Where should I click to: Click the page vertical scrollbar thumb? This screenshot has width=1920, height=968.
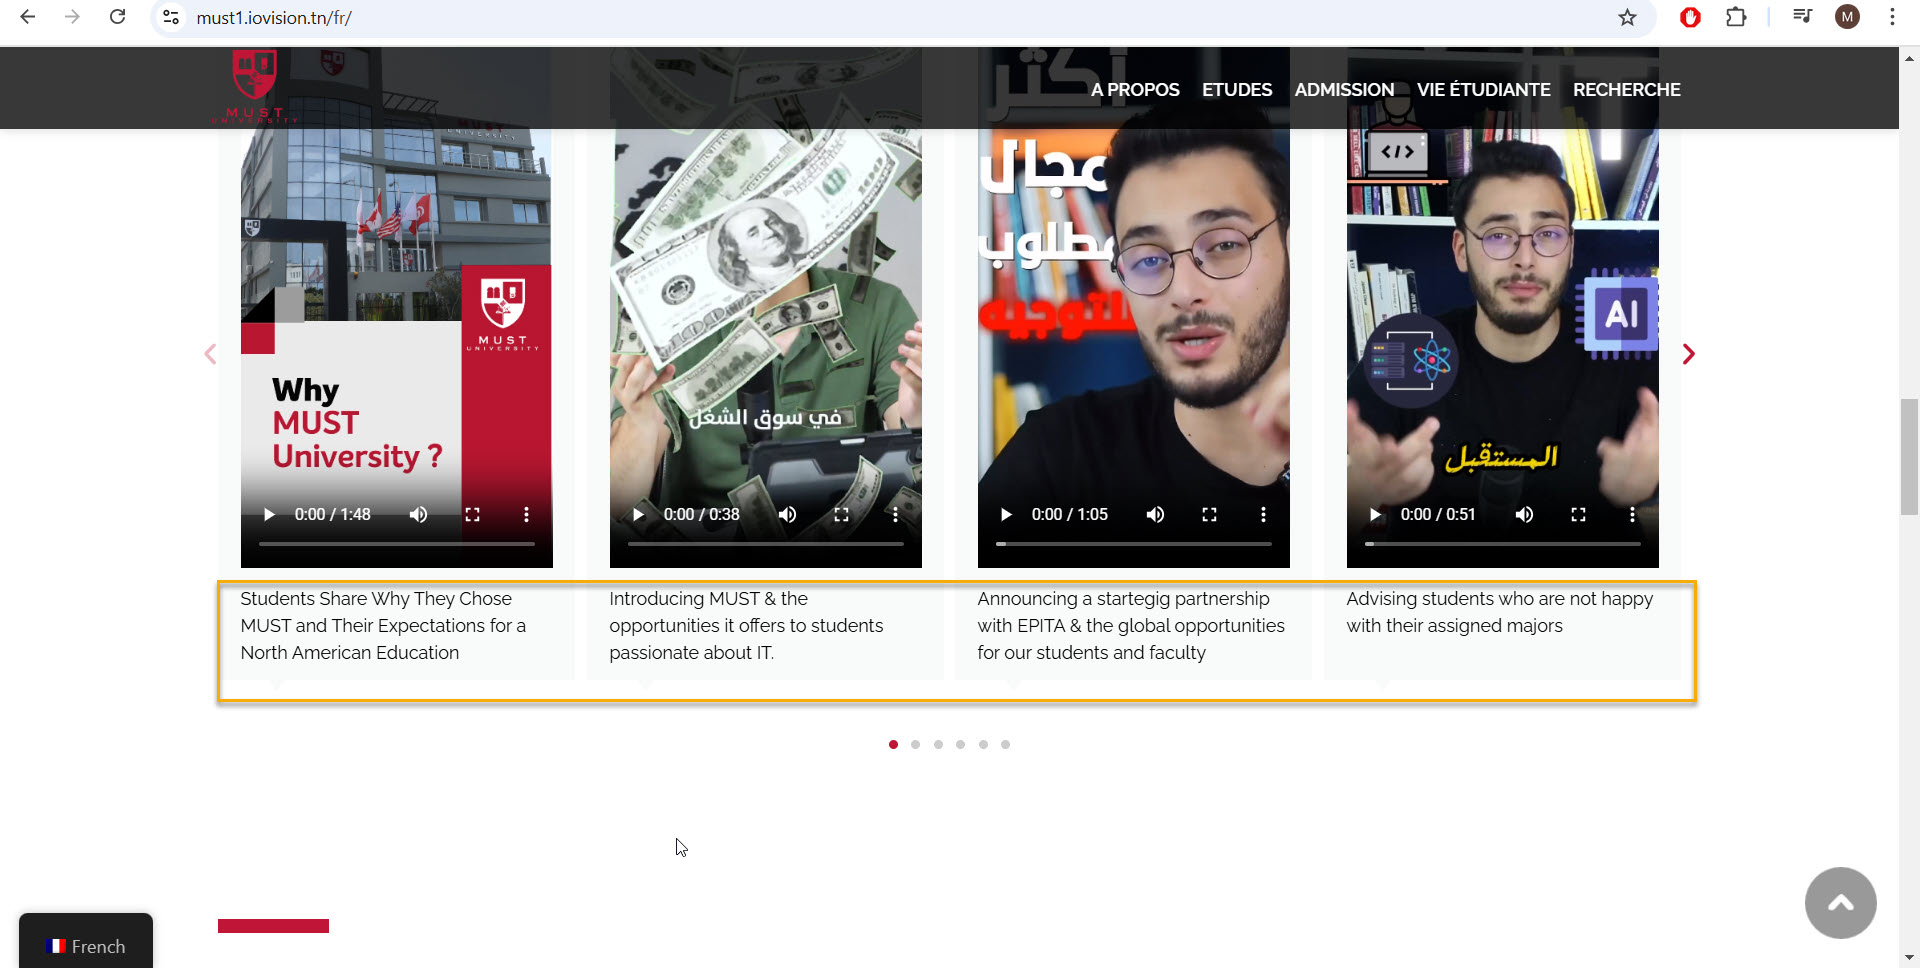pos(1909,456)
